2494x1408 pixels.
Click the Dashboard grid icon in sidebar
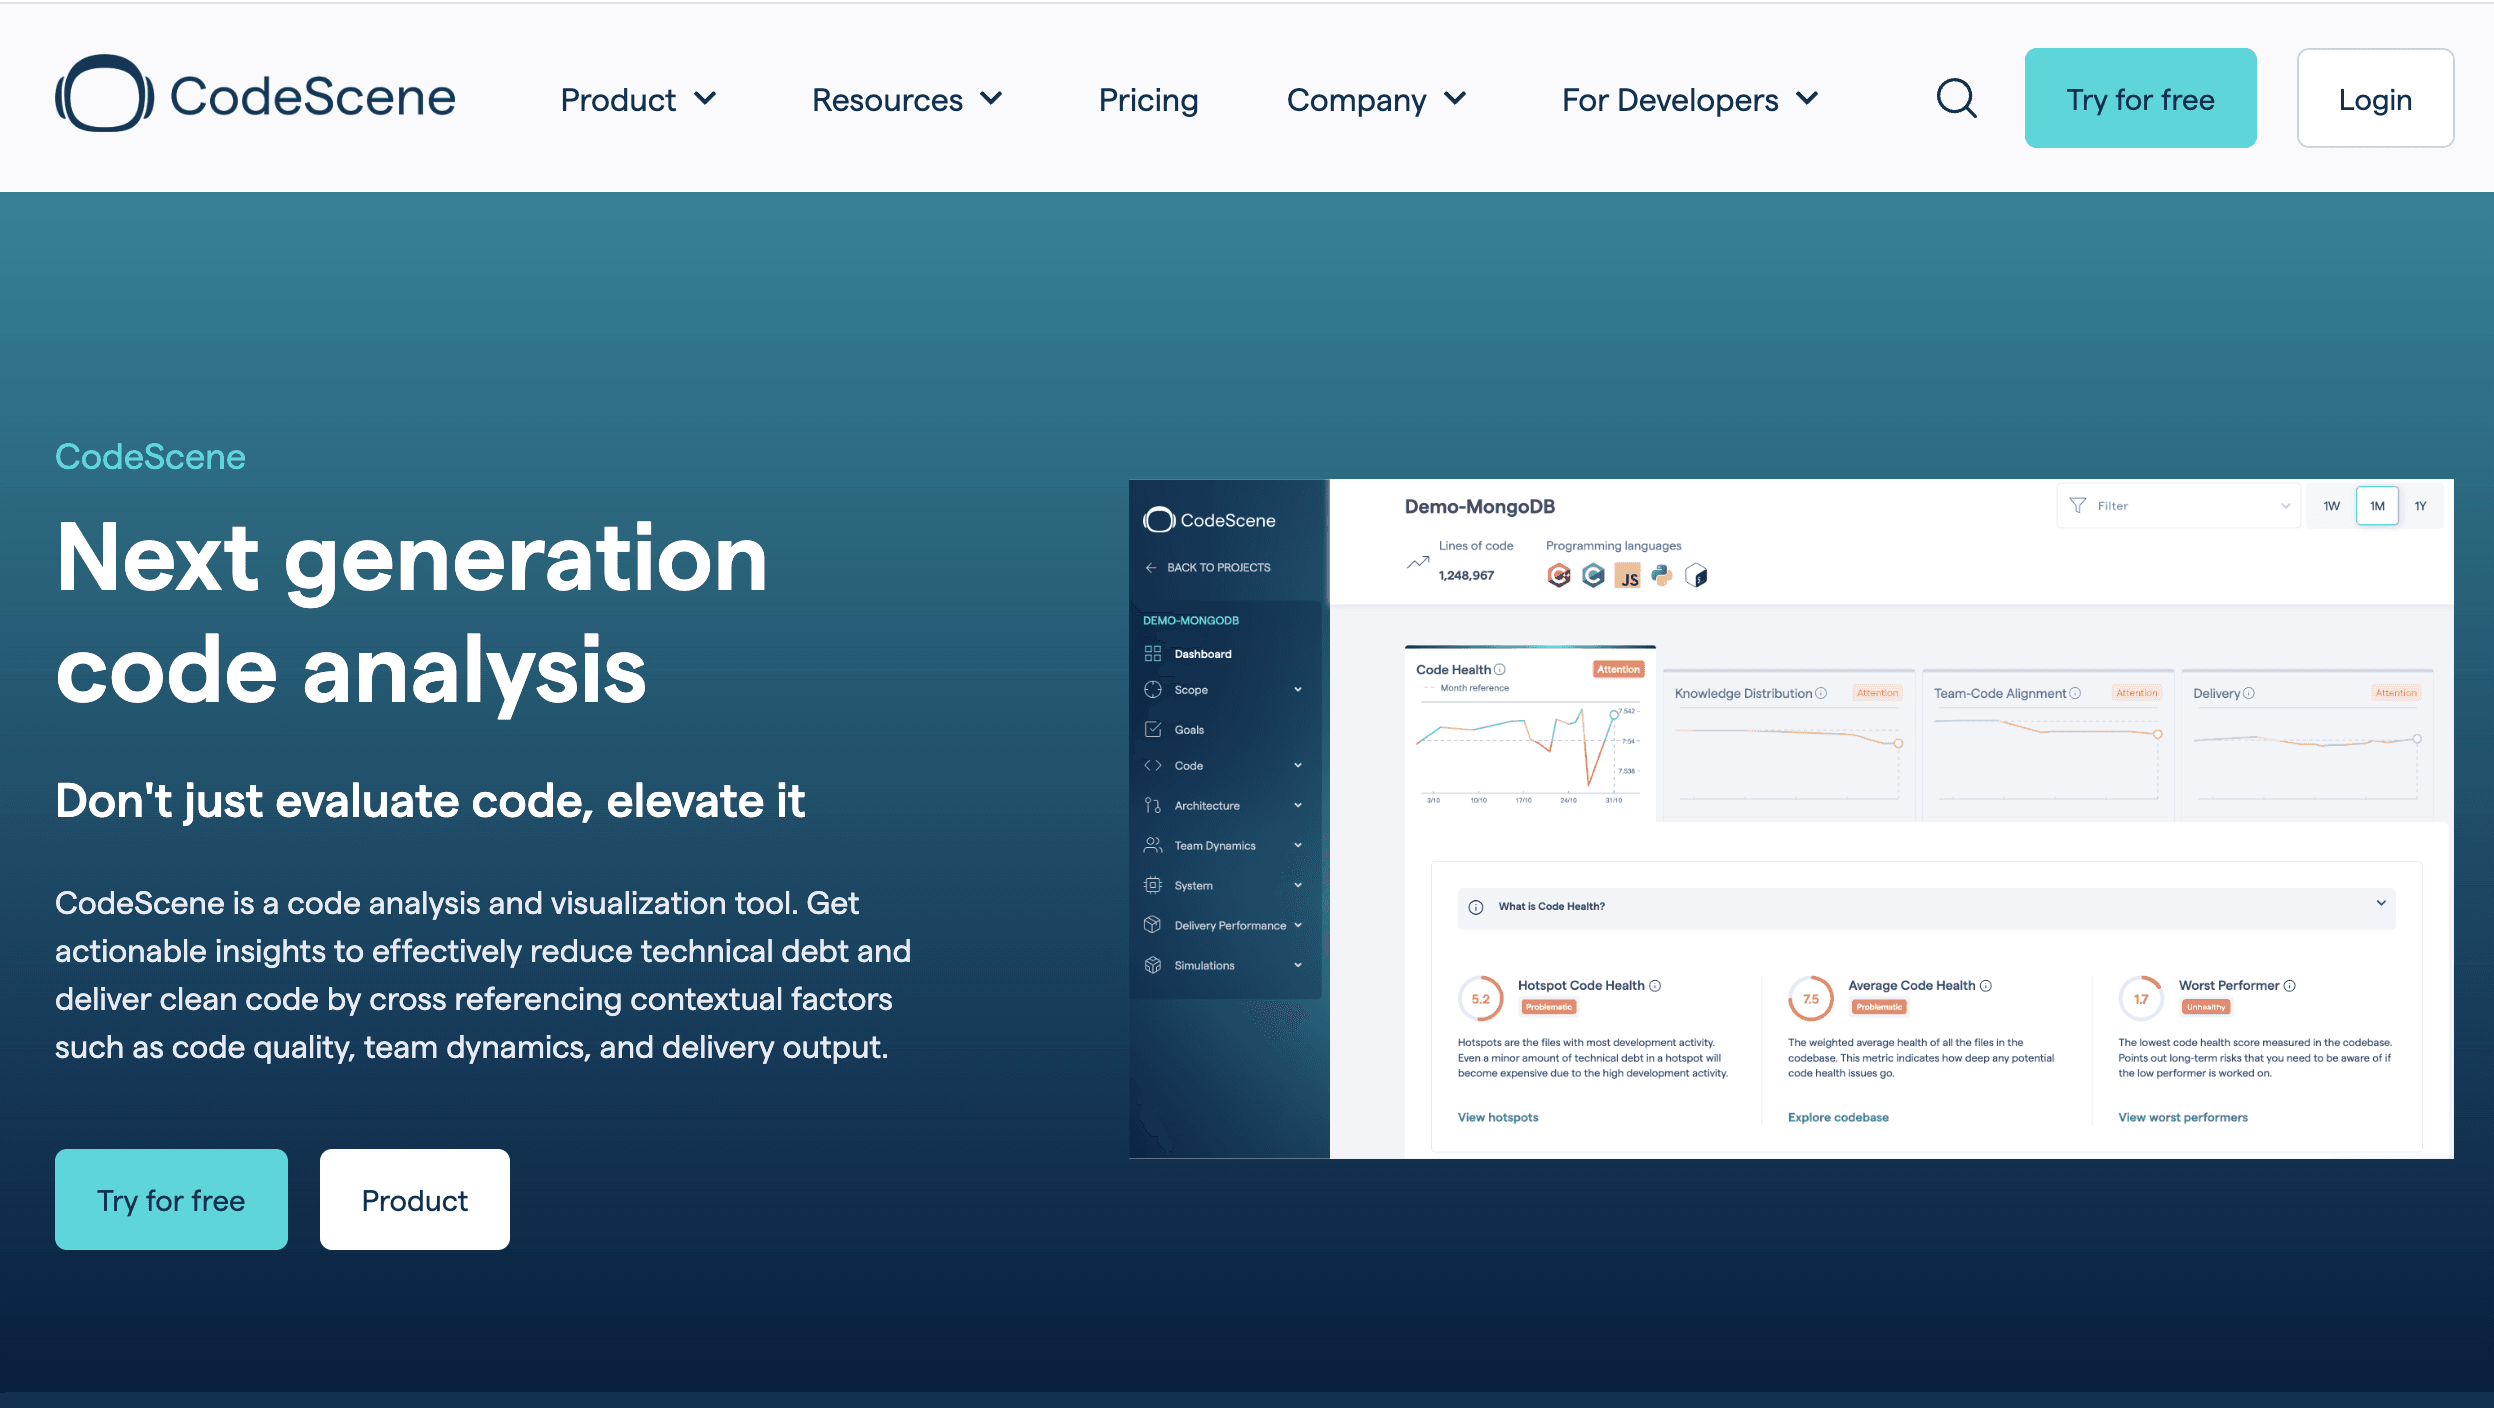1153,654
